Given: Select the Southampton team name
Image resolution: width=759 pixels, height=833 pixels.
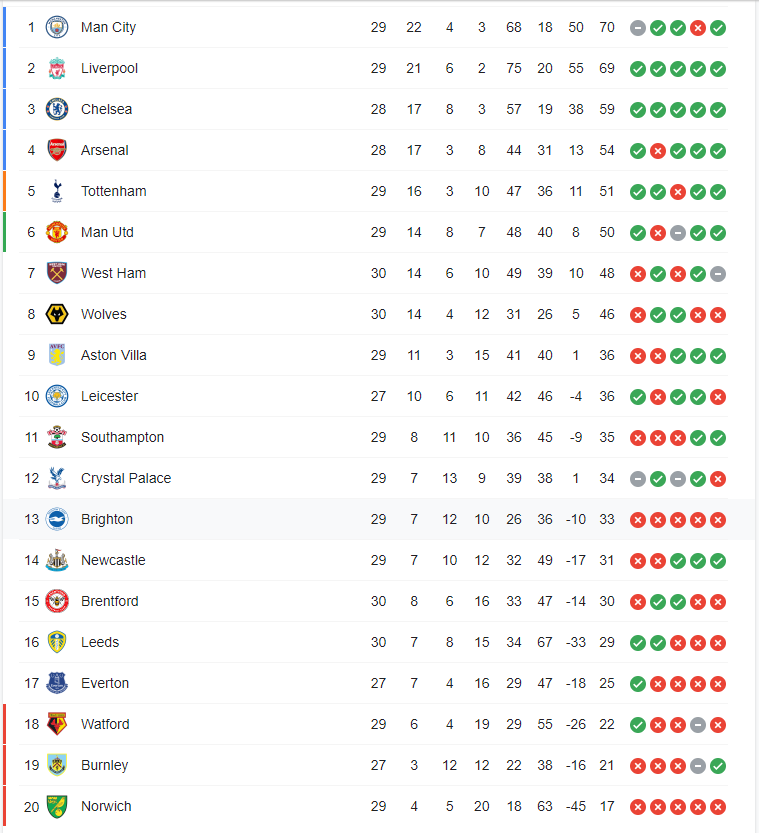Looking at the screenshot, I should [122, 437].
